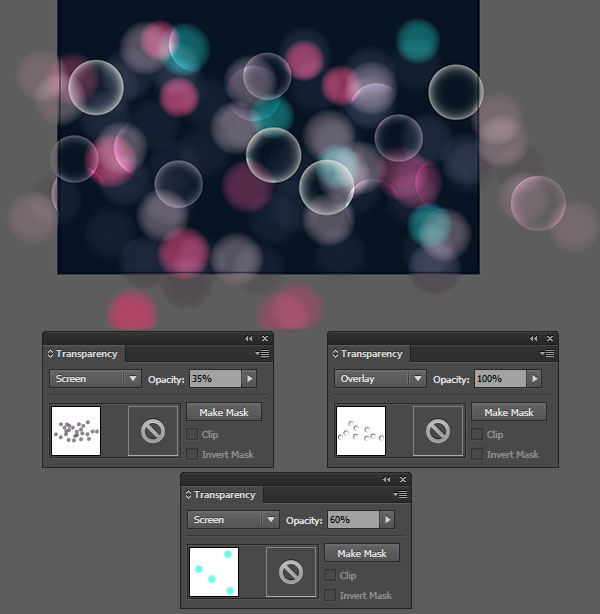The width and height of the screenshot is (600, 614).
Task: Click empty mask thumbnail in Overlay panel
Action: click(x=438, y=431)
